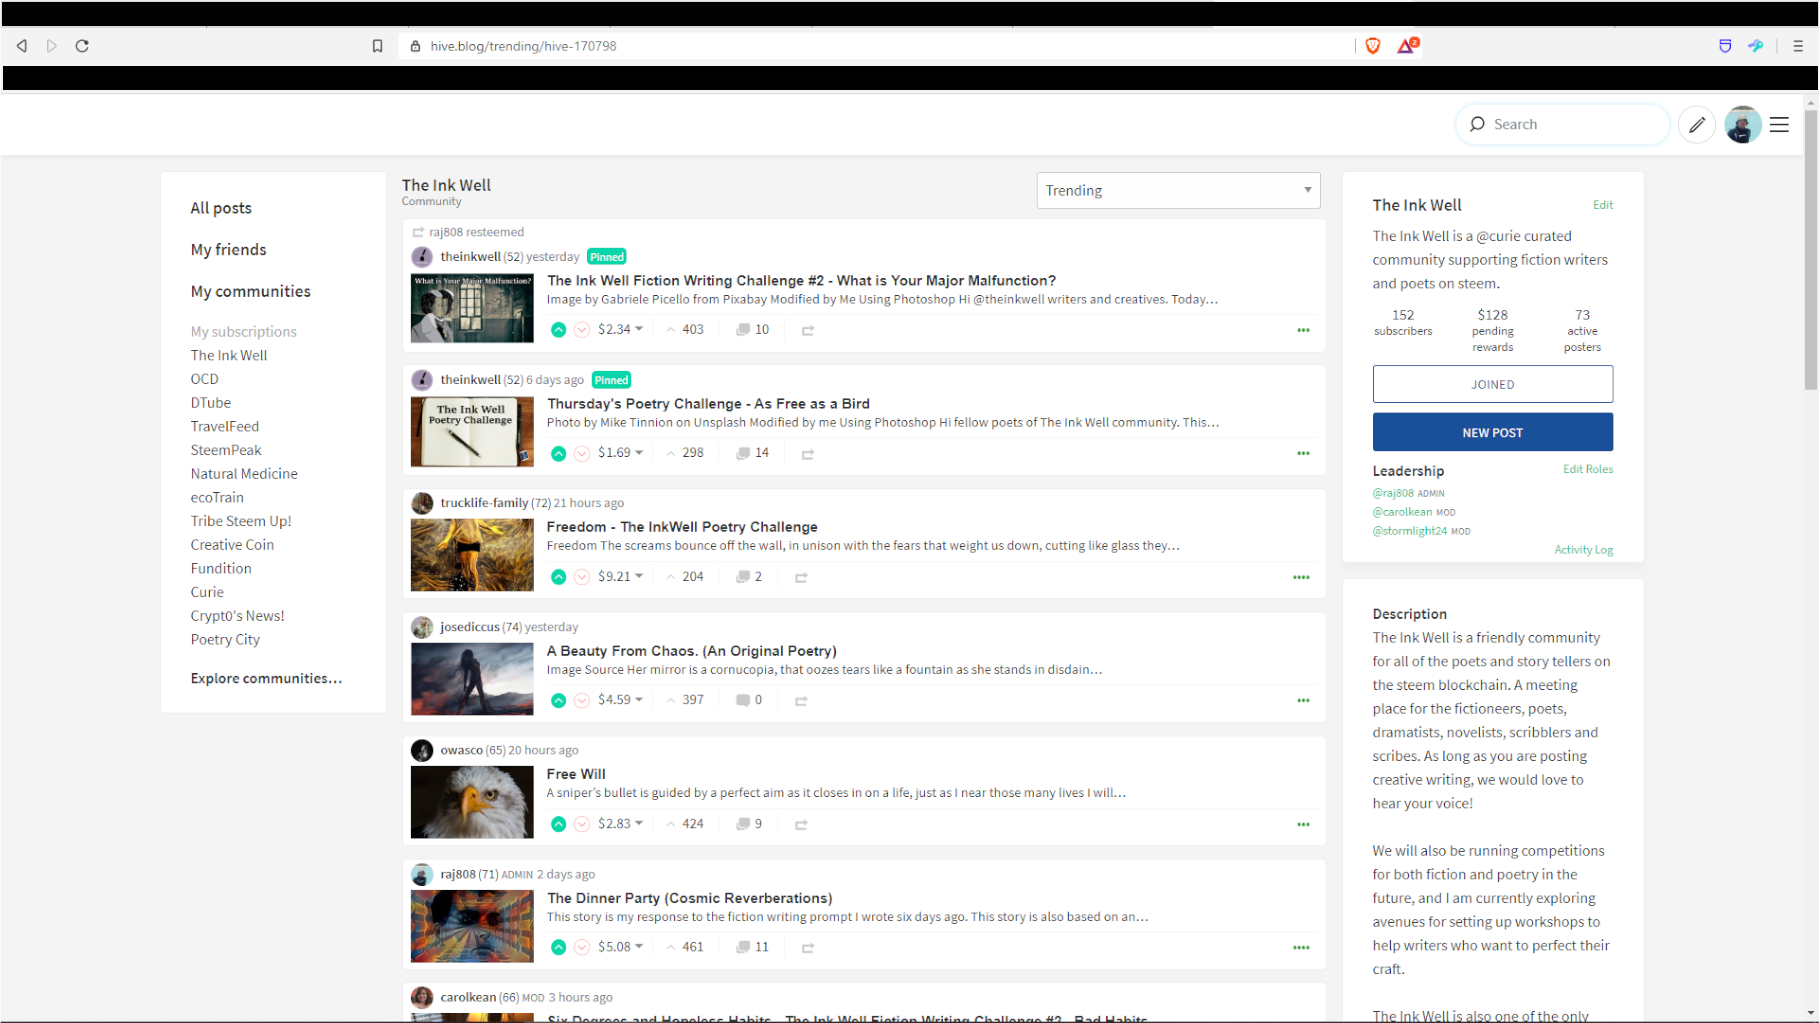Reblog the Freedom poetry challenge post
The image size is (1820, 1023).
801,578
